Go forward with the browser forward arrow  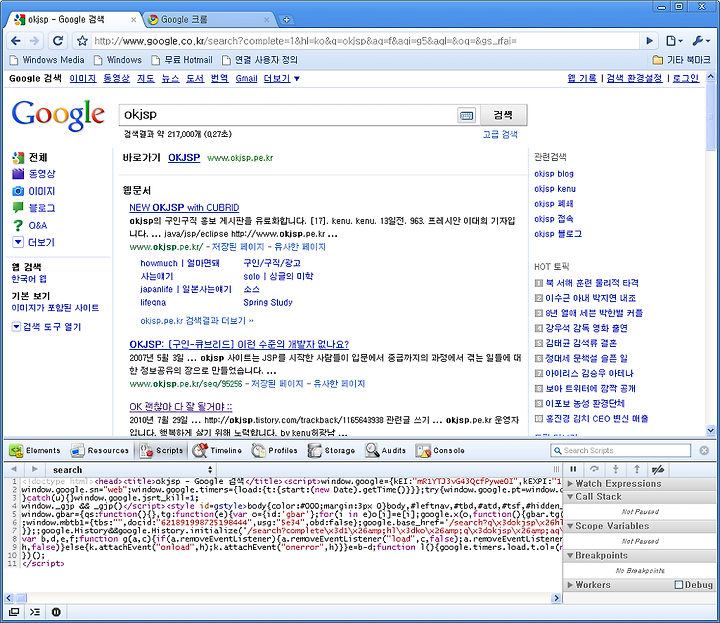click(34, 41)
